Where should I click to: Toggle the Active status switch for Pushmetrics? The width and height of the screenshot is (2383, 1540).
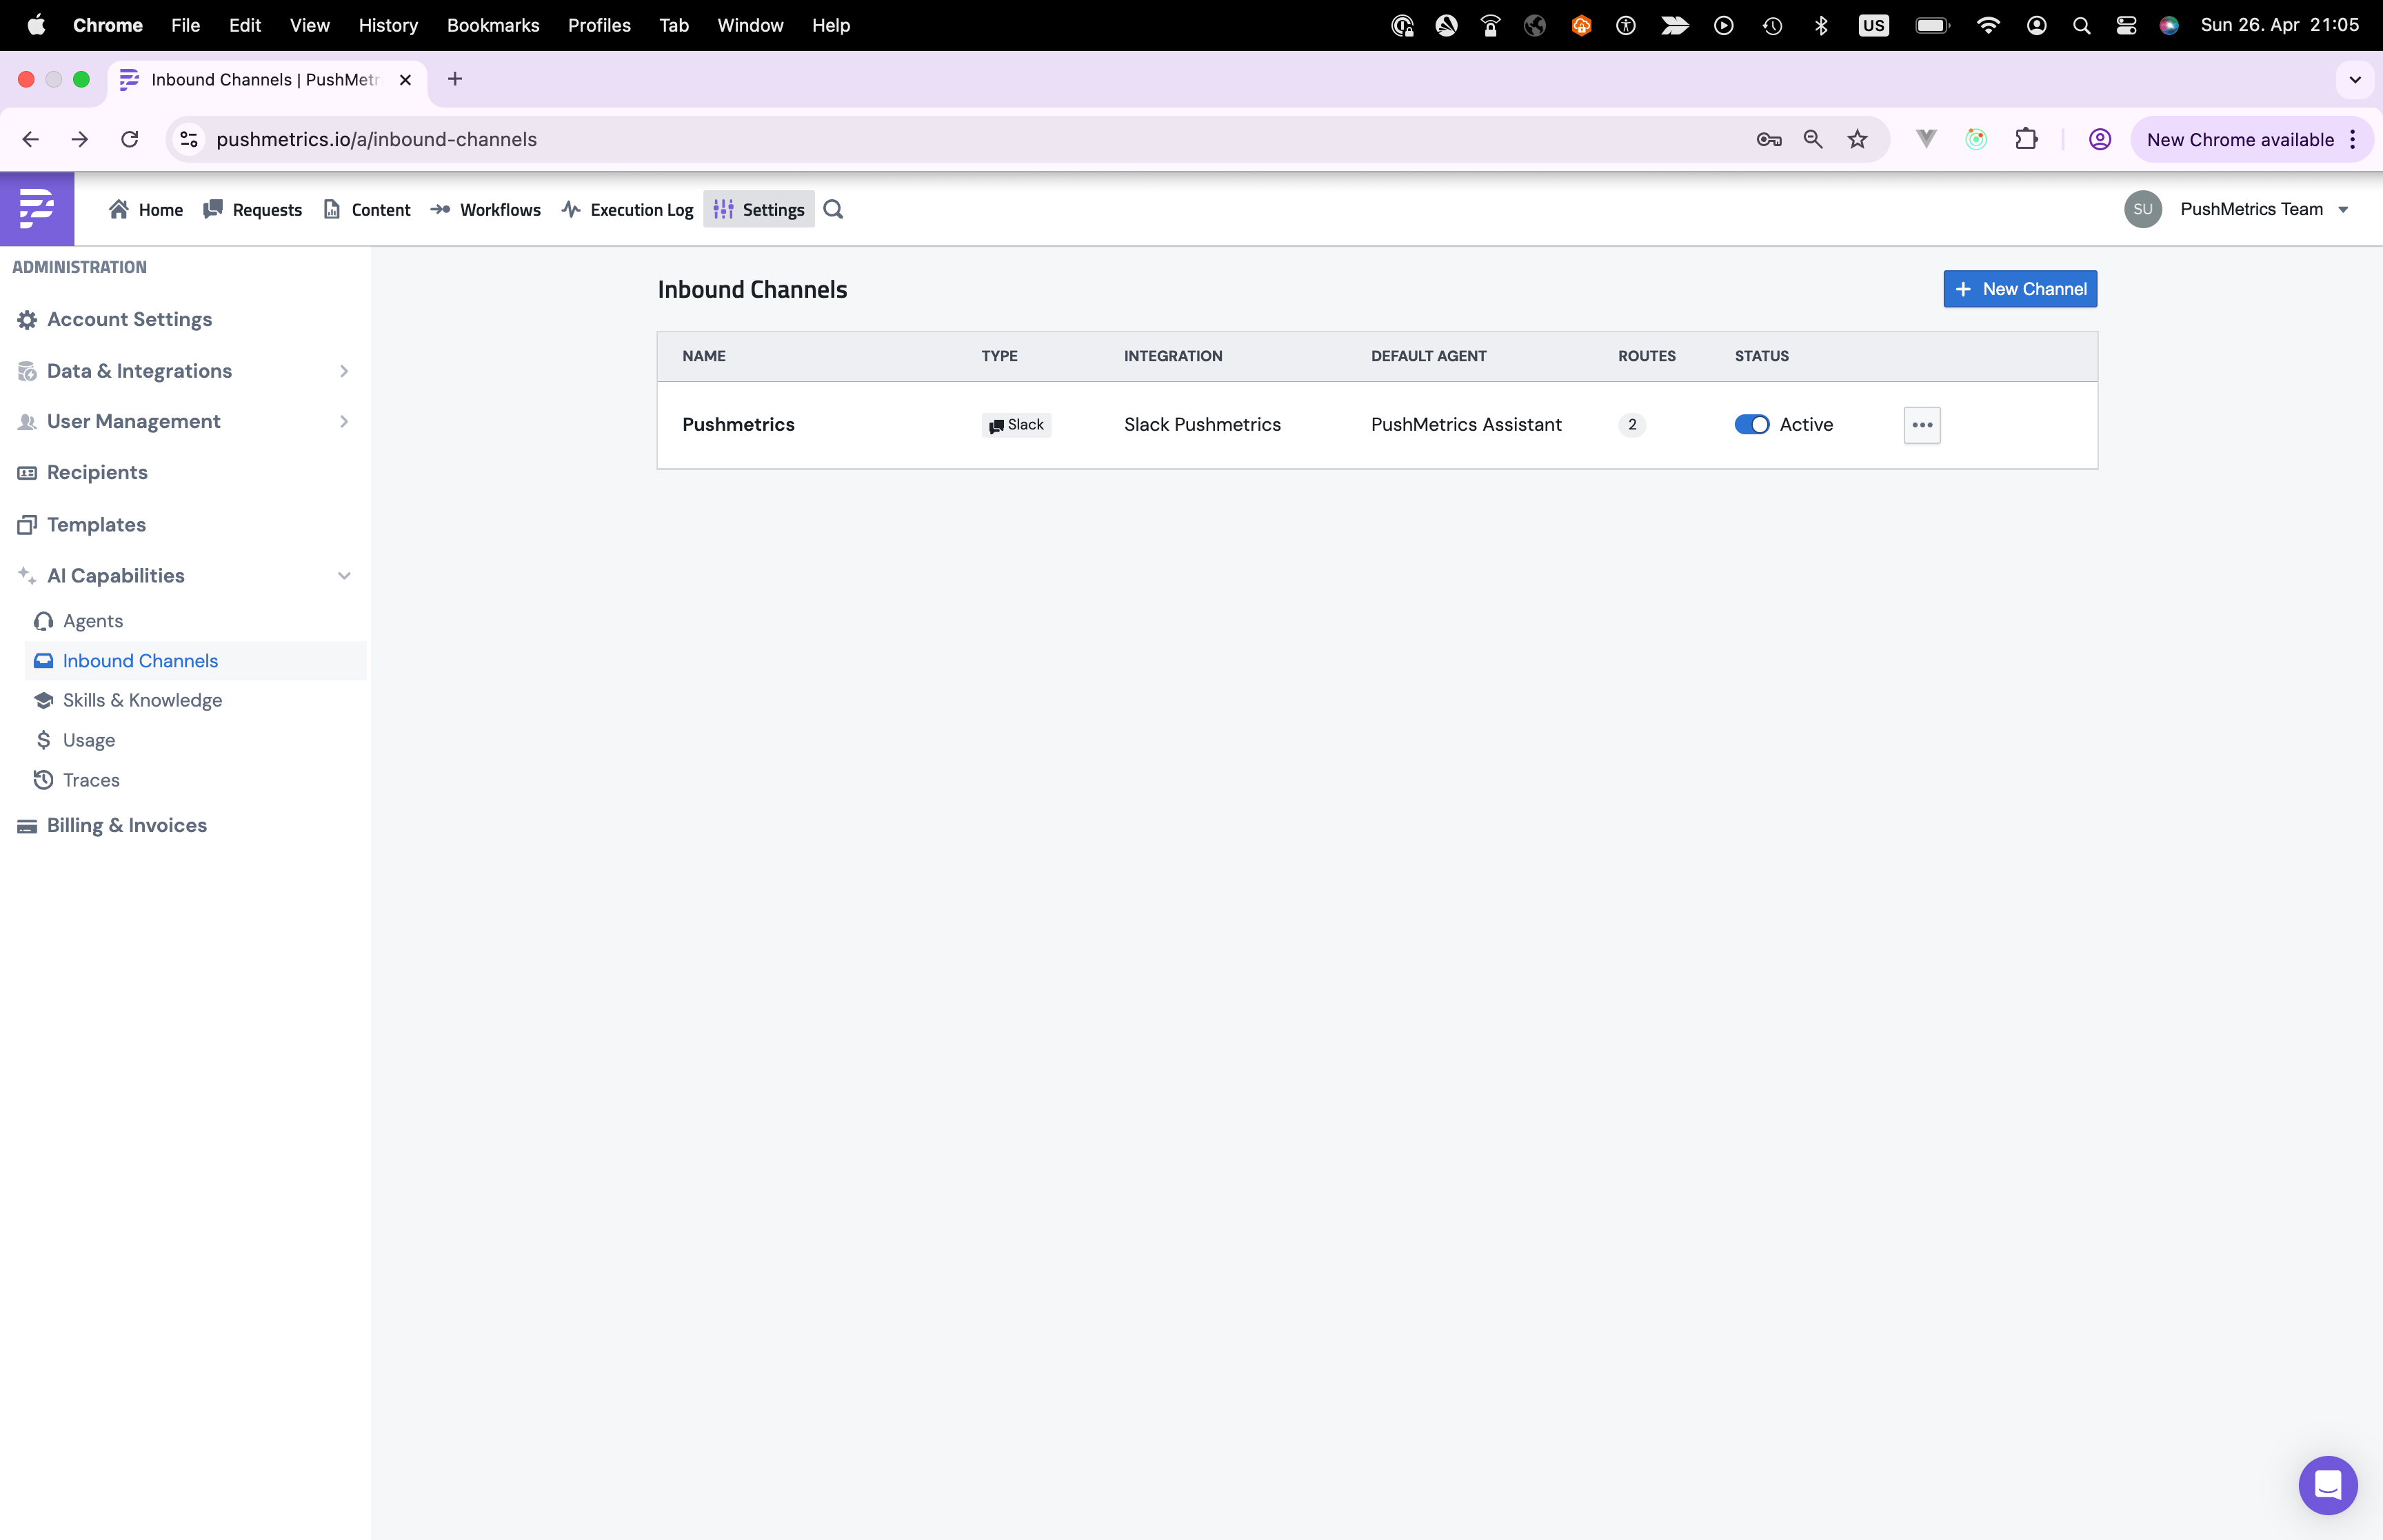pyautogui.click(x=1751, y=425)
